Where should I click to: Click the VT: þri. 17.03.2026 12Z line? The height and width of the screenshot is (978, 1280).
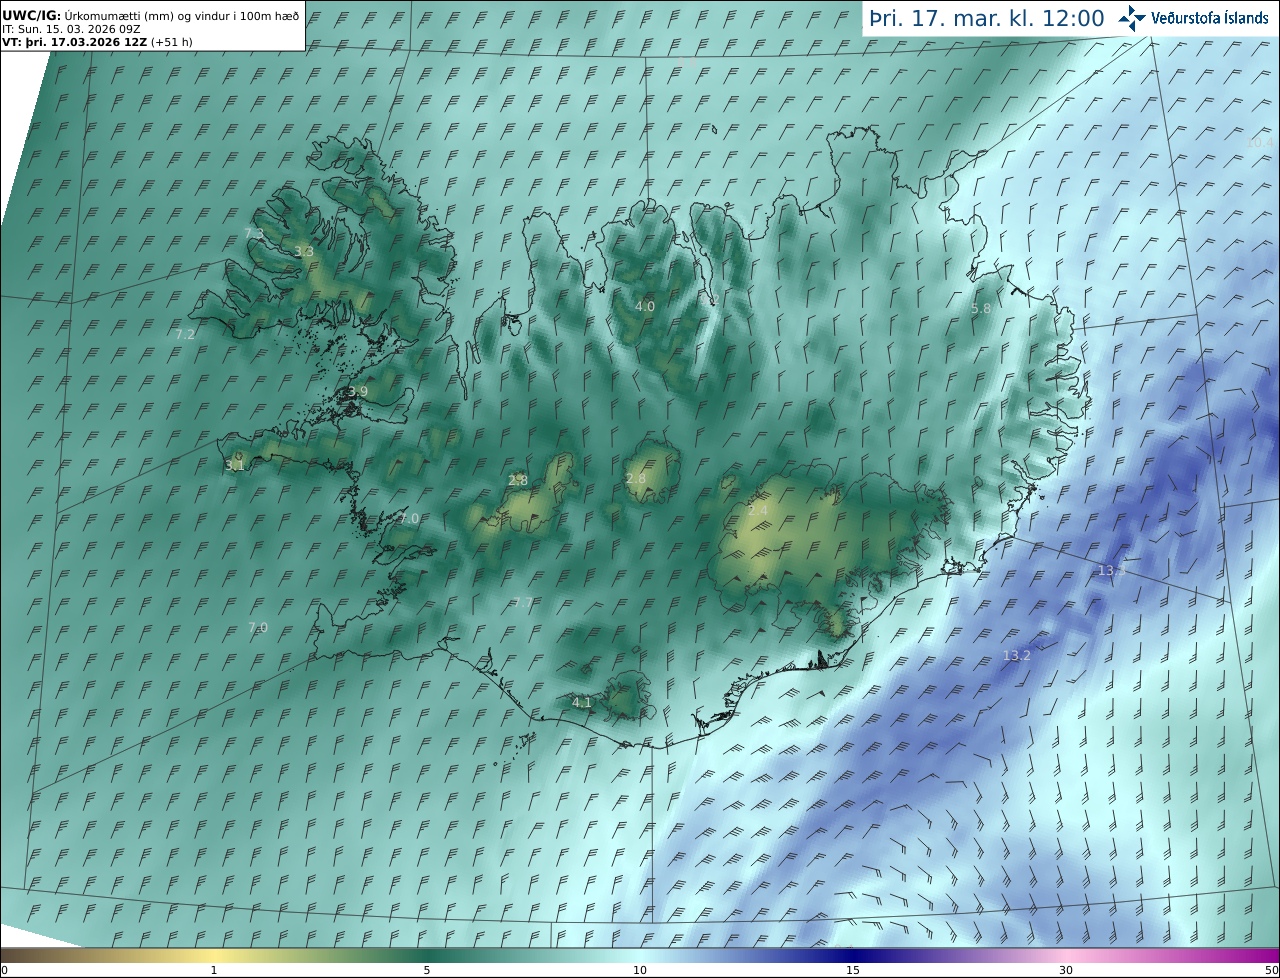[x=98, y=42]
